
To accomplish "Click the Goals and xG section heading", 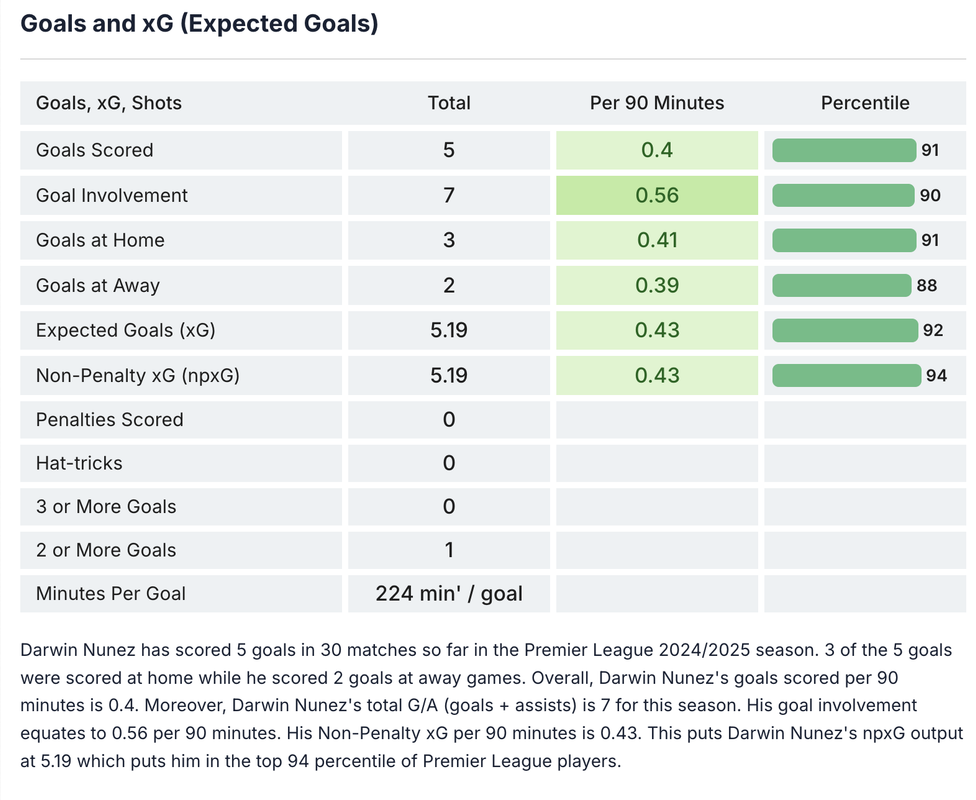I will click(199, 24).
